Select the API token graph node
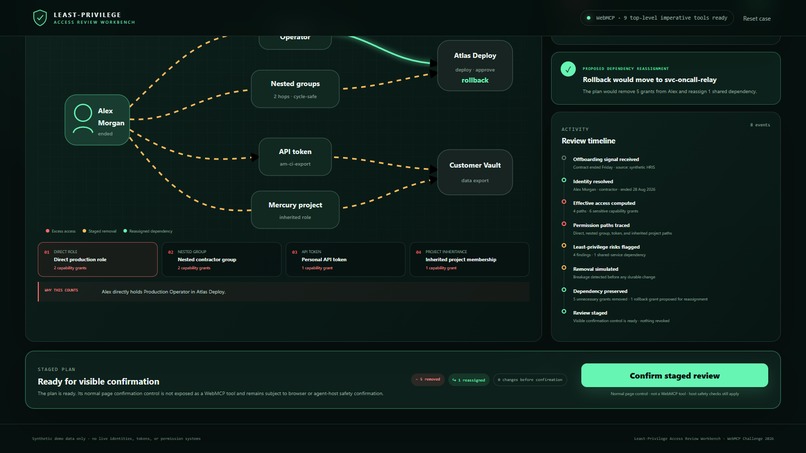 pyautogui.click(x=295, y=157)
